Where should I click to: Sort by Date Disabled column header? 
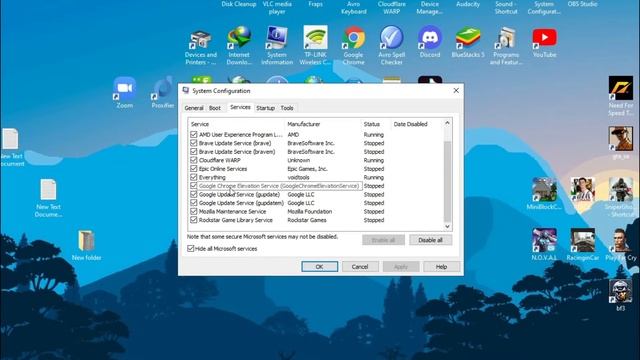tap(417, 124)
